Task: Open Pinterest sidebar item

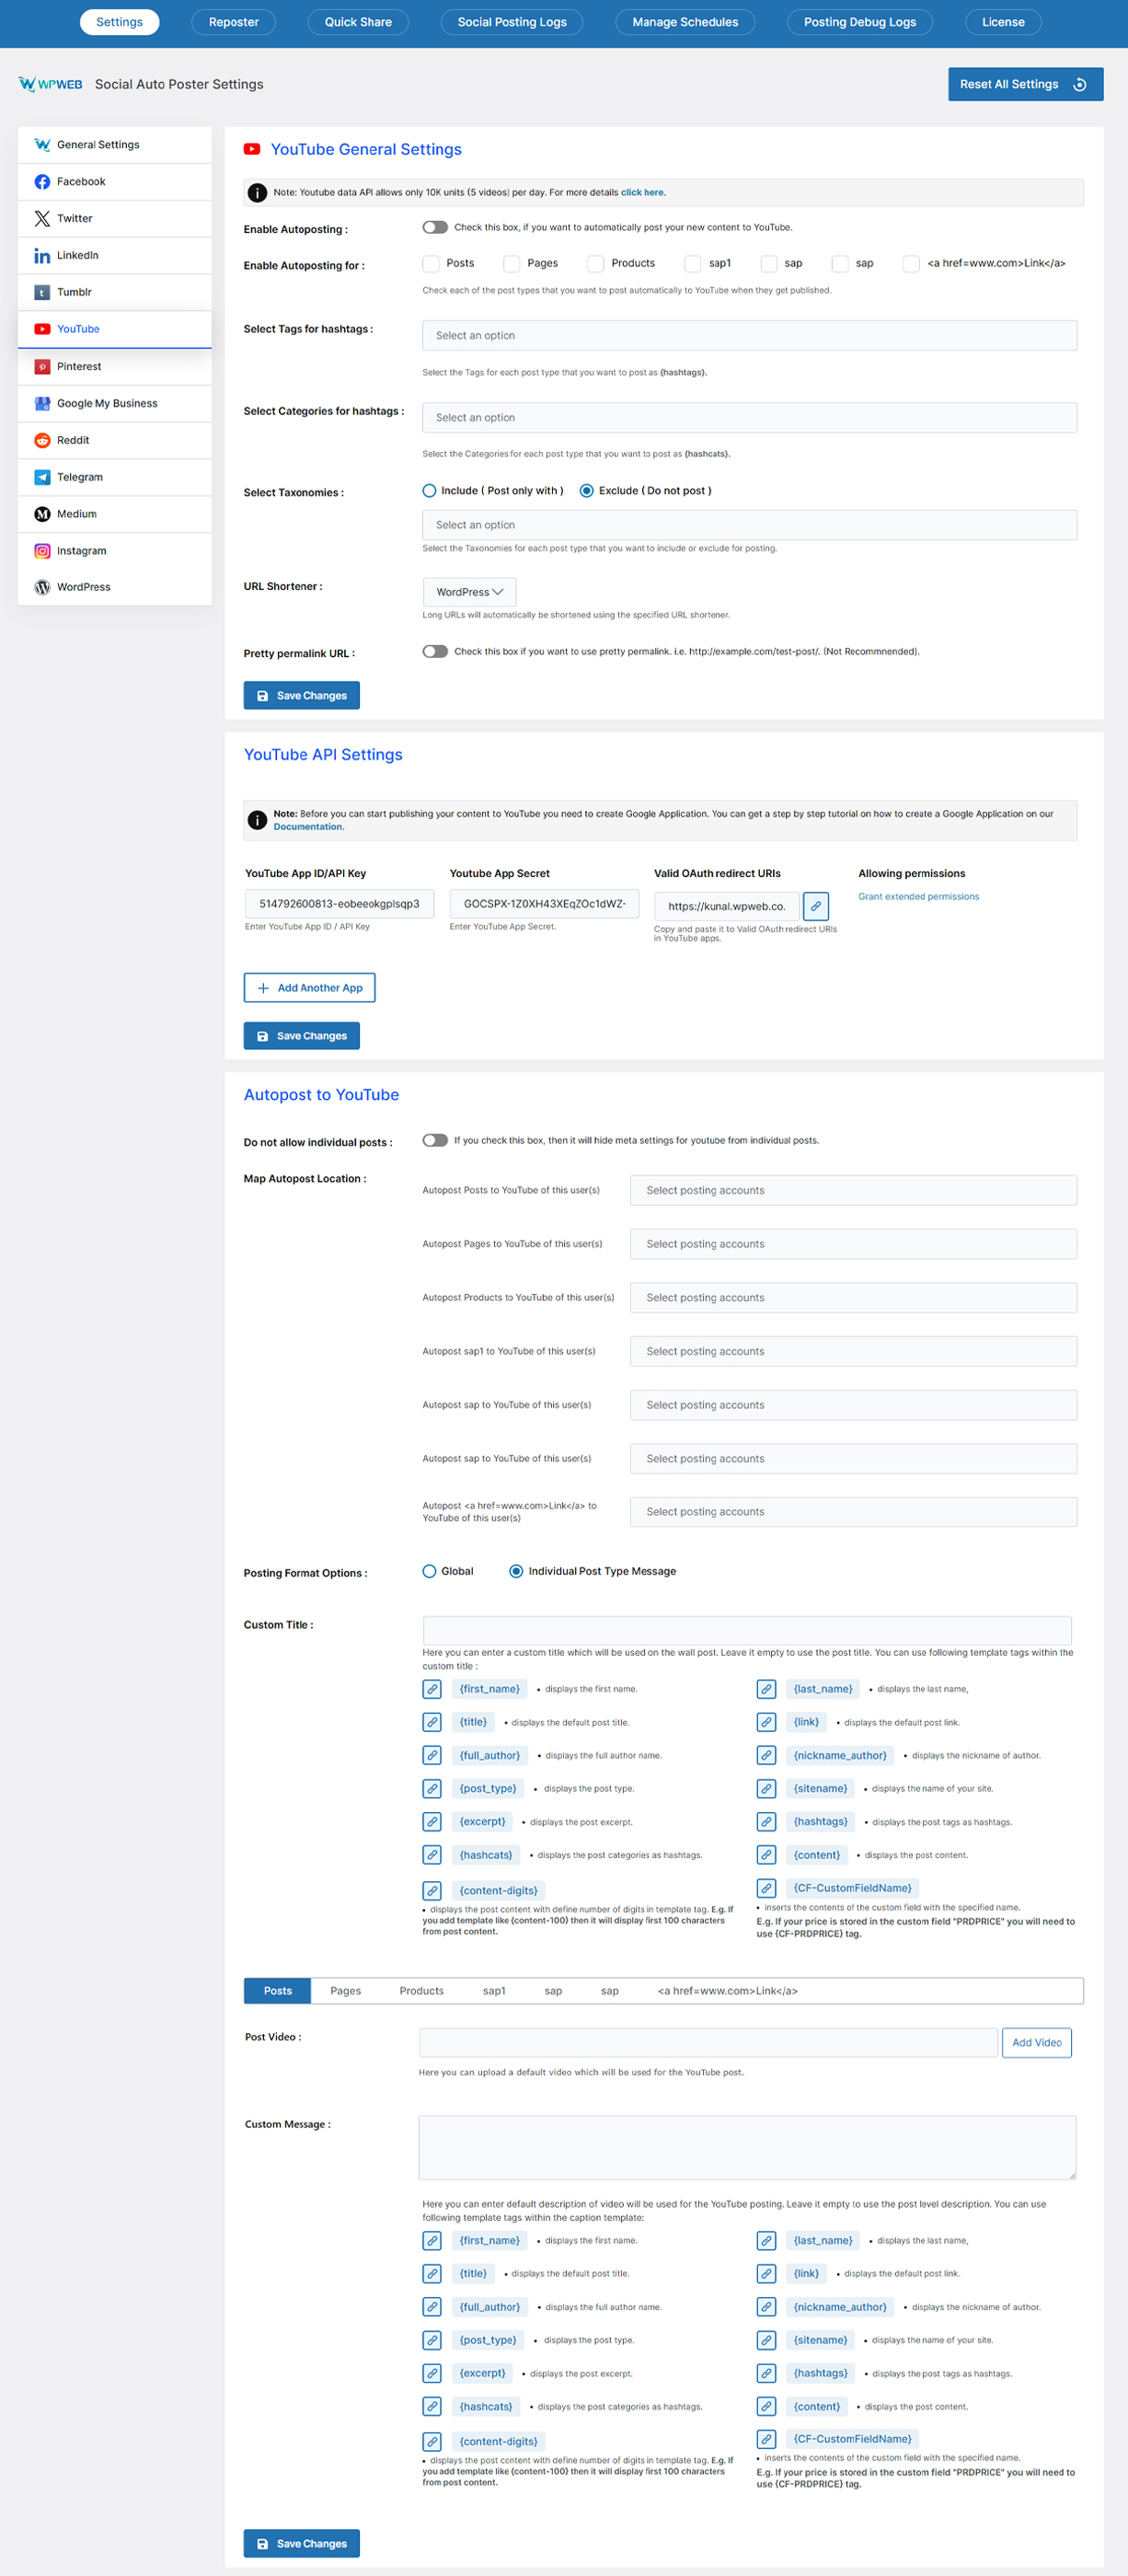Action: point(114,366)
